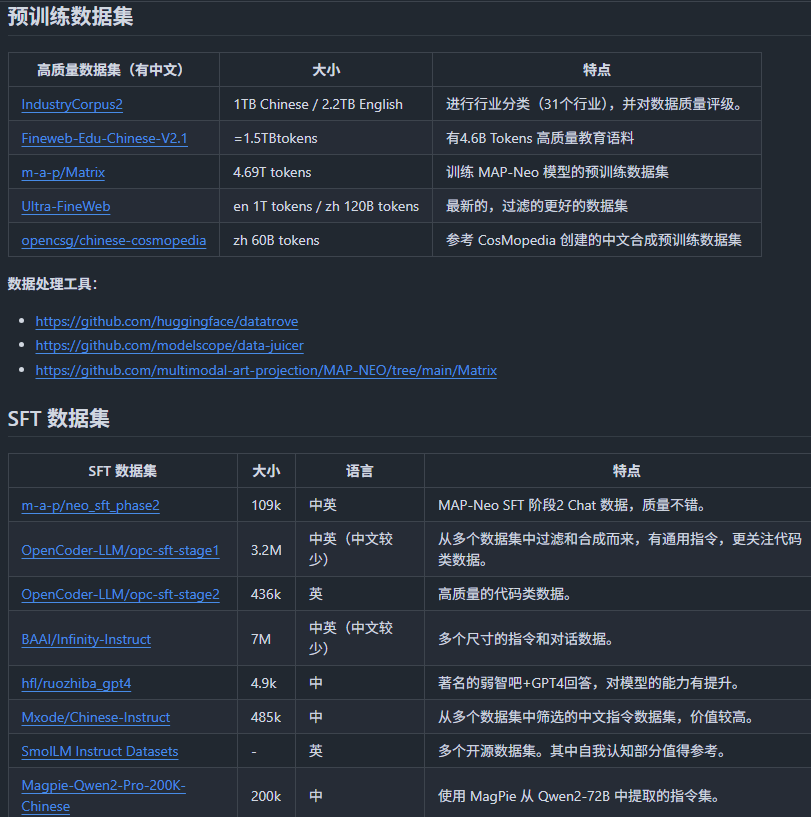Open the Ultra-FineWeb dataset link
Image resolution: width=811 pixels, height=817 pixels.
coord(66,206)
